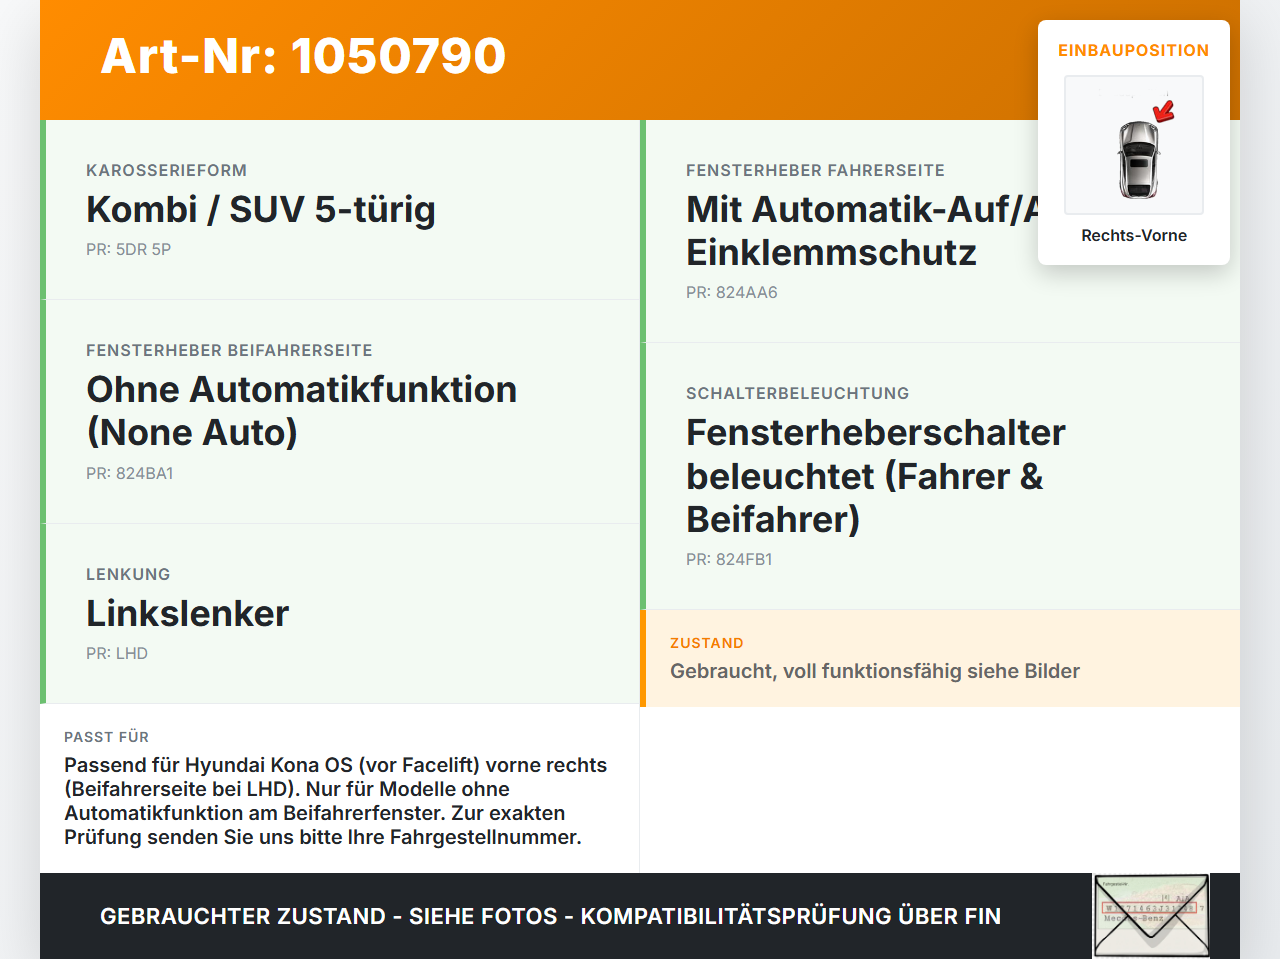Viewport: 1280px width, 959px height.
Task: Click the GEBRAUCHTER ZUSTAND footer banner text
Action: [550, 916]
